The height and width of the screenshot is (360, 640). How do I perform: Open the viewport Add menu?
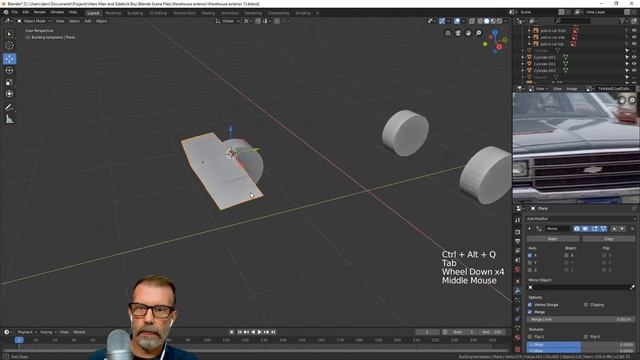coord(88,21)
